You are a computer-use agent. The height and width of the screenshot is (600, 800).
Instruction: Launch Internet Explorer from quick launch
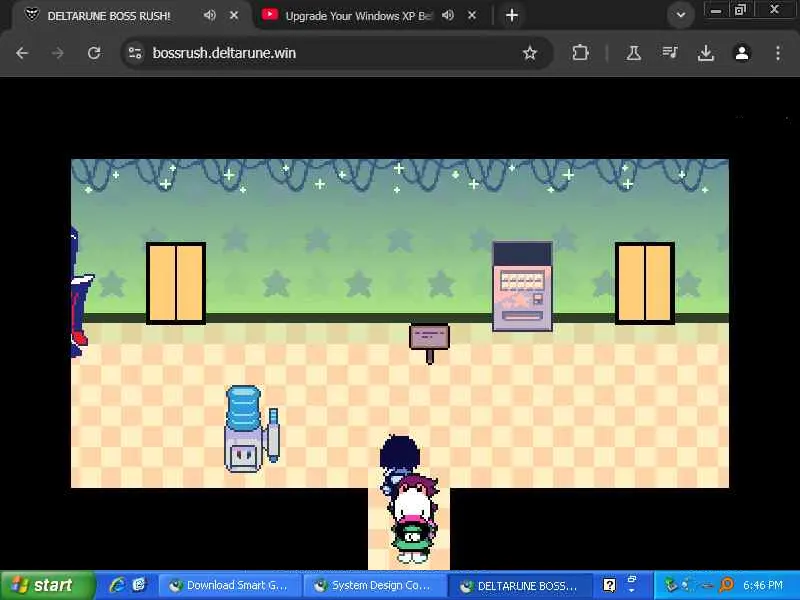(117, 585)
